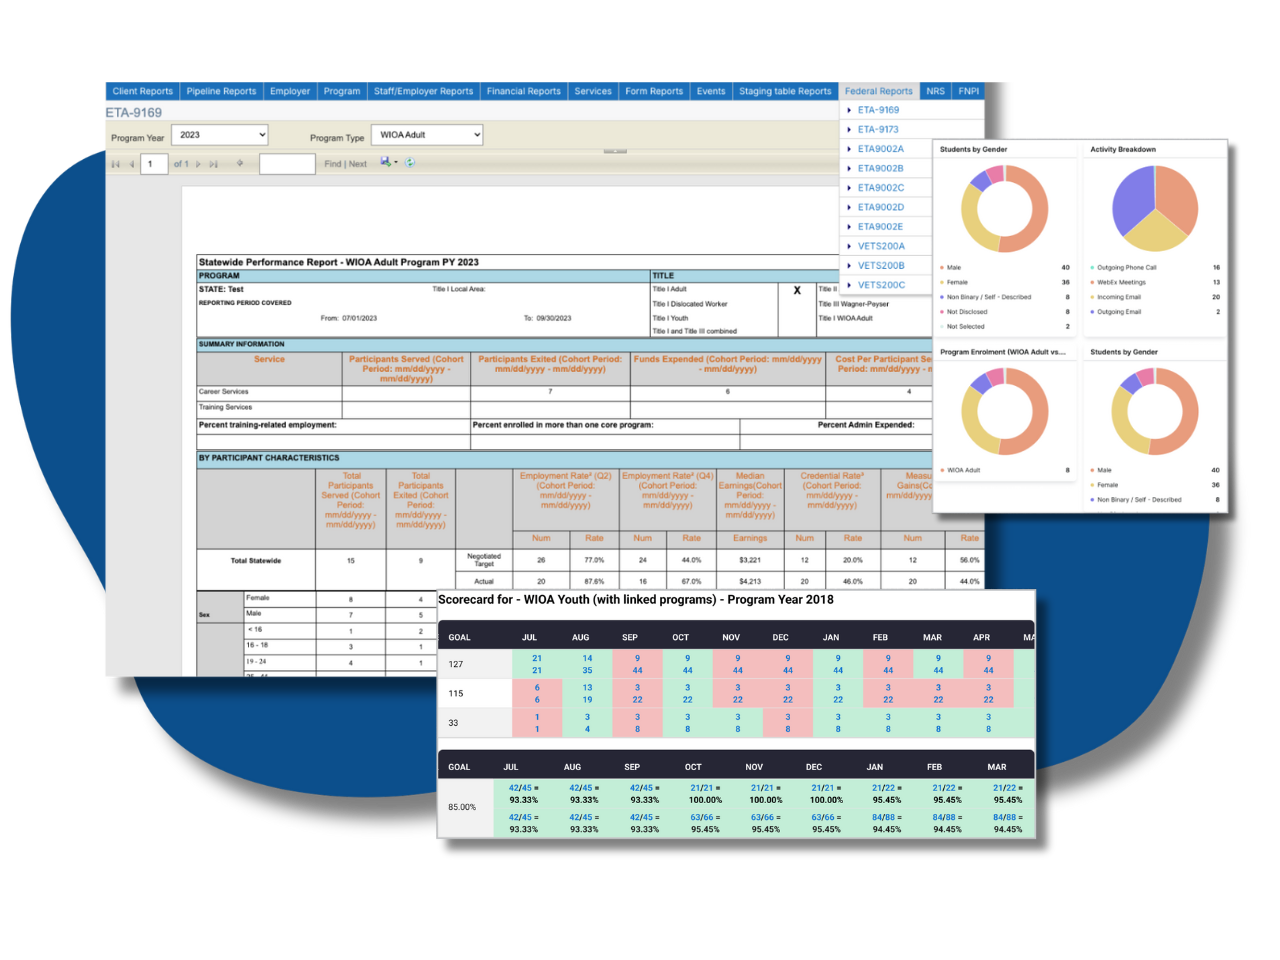Click the APR column header in scorecard
This screenshot has width=1280, height=960.
[x=982, y=637]
